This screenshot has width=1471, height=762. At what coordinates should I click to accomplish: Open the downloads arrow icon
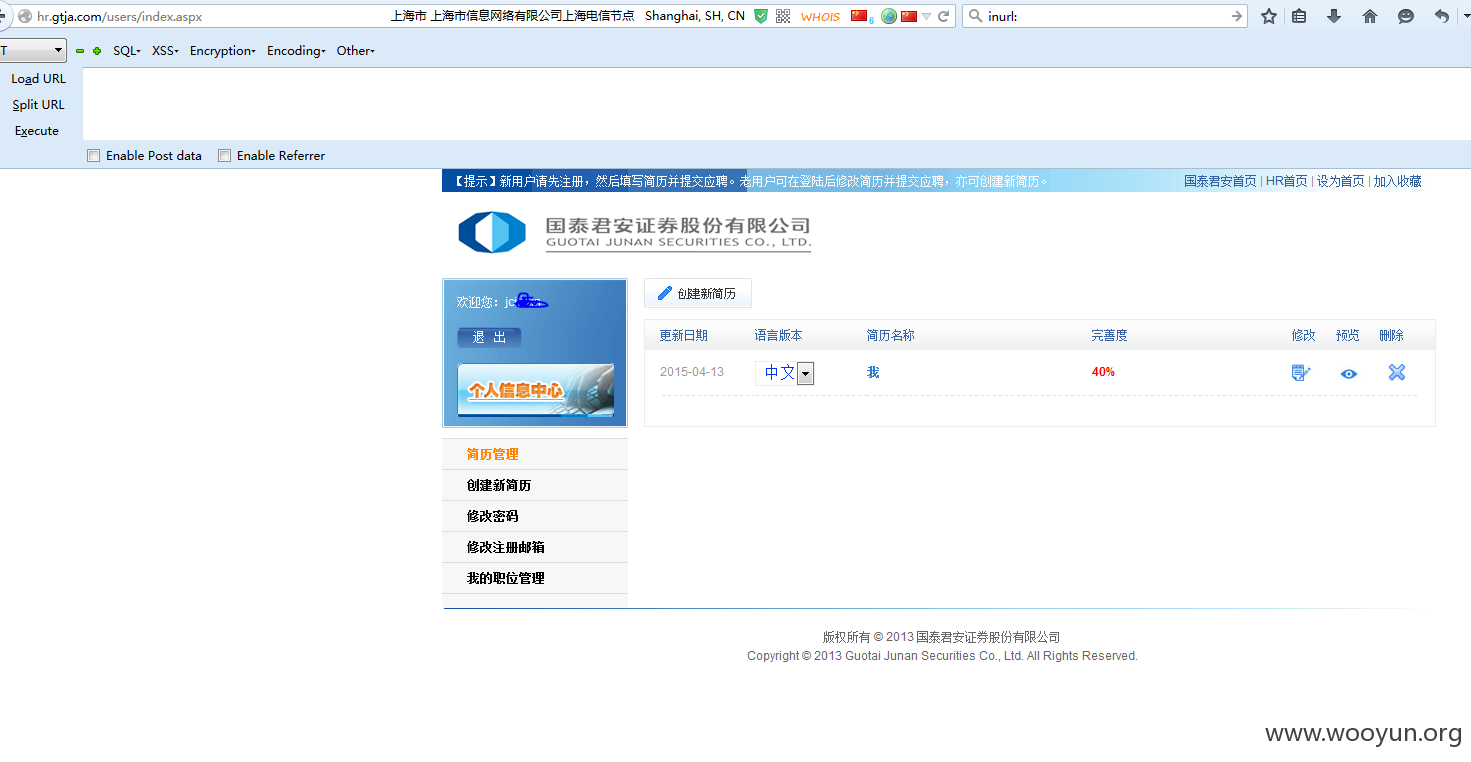[x=1334, y=16]
